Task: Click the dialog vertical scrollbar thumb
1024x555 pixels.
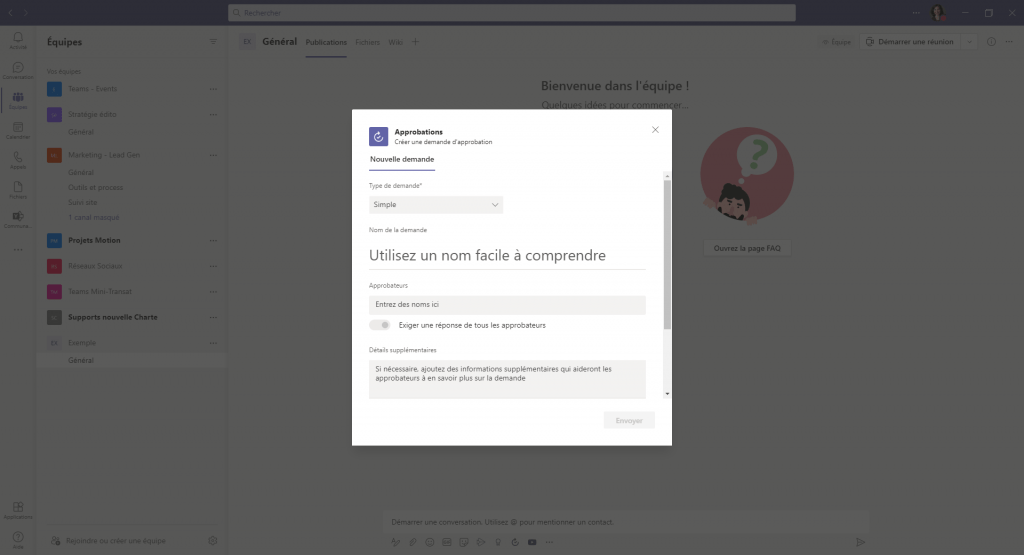Action: click(x=667, y=255)
